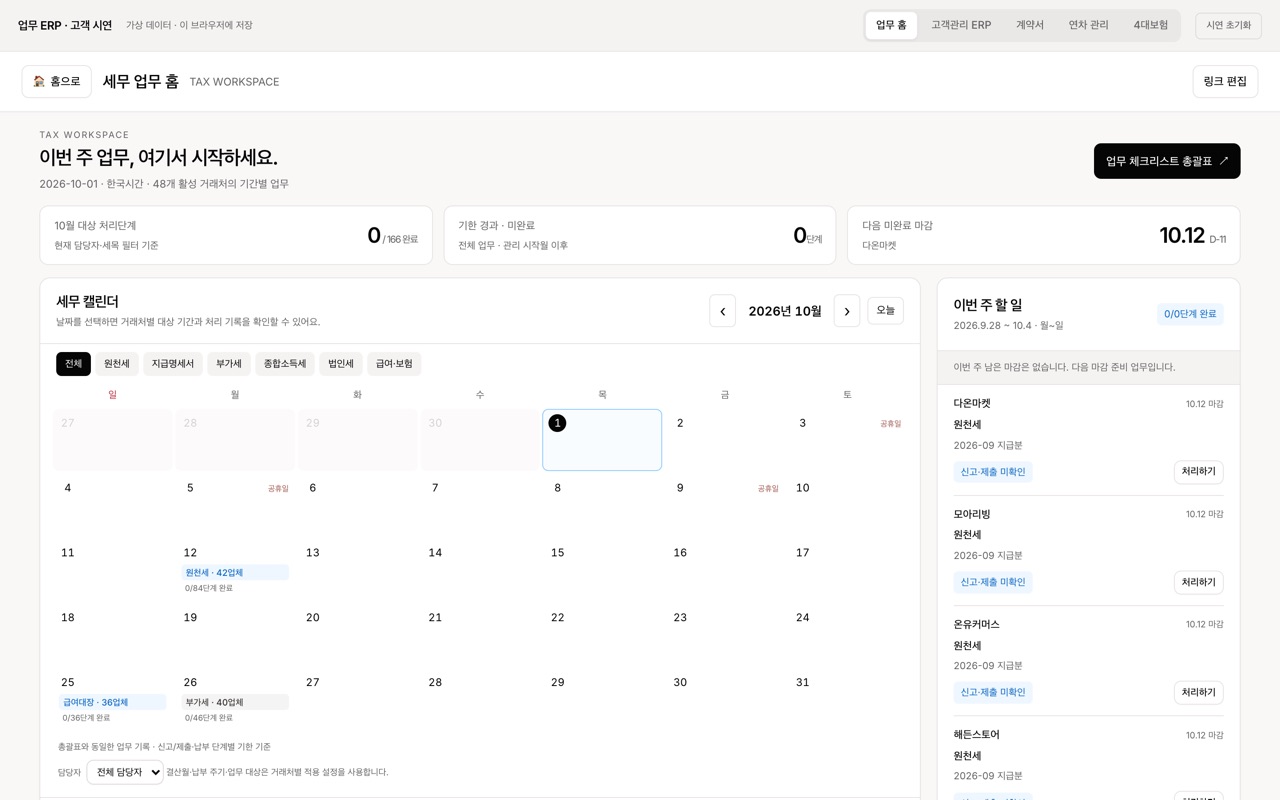Open 원천세 · 42업체 event on the 12th
The image size is (1280, 800).
point(235,573)
